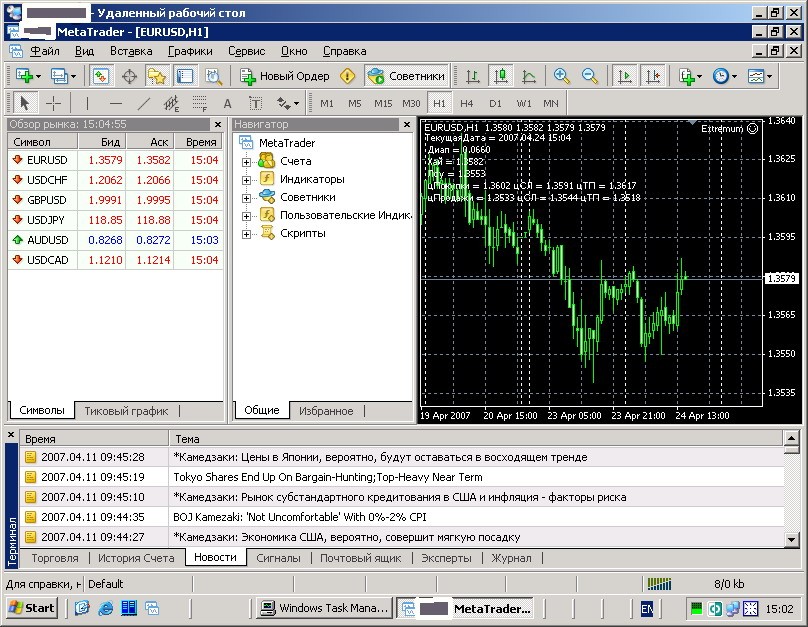808x627 pixels.
Task: Select the crosshair tool
Action: point(53,104)
